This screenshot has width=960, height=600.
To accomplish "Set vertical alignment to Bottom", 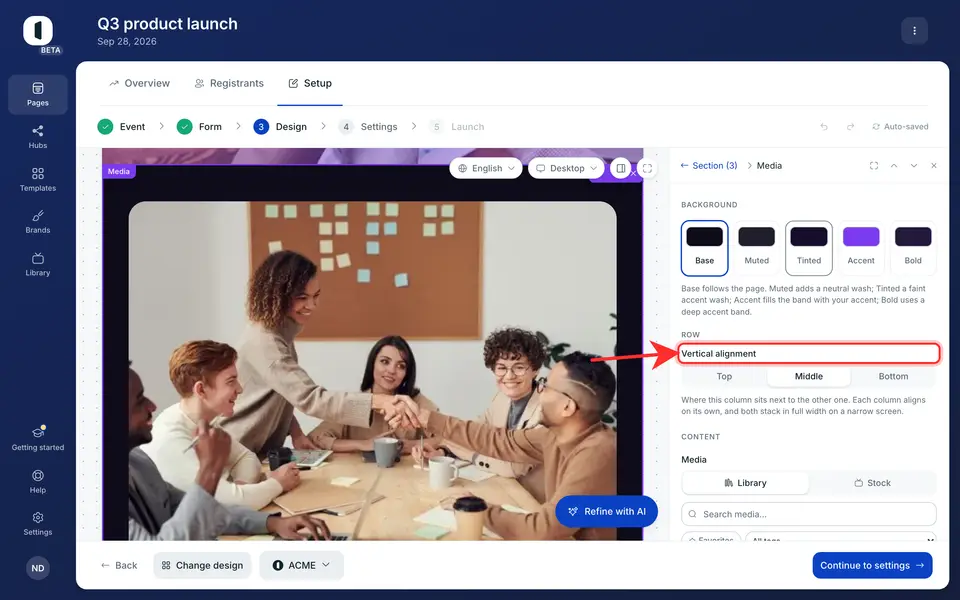I will (x=893, y=377).
